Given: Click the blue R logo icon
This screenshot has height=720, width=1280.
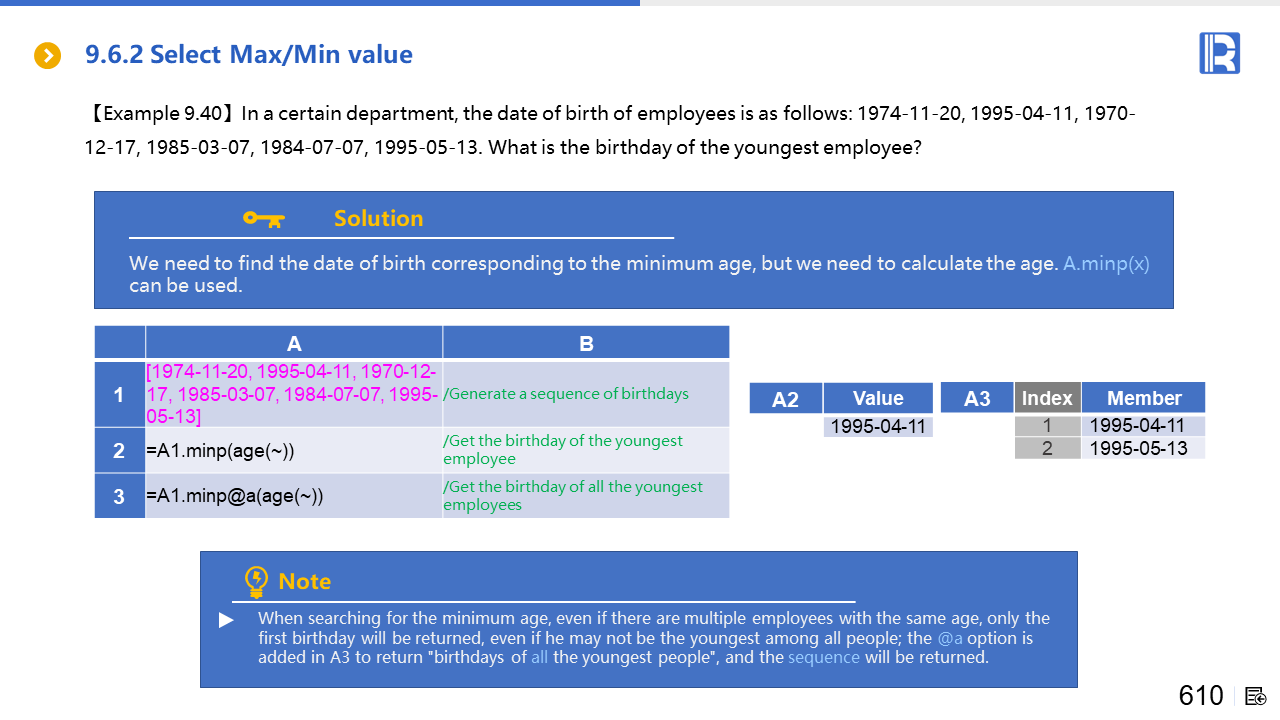Looking at the screenshot, I should click(x=1219, y=53).
